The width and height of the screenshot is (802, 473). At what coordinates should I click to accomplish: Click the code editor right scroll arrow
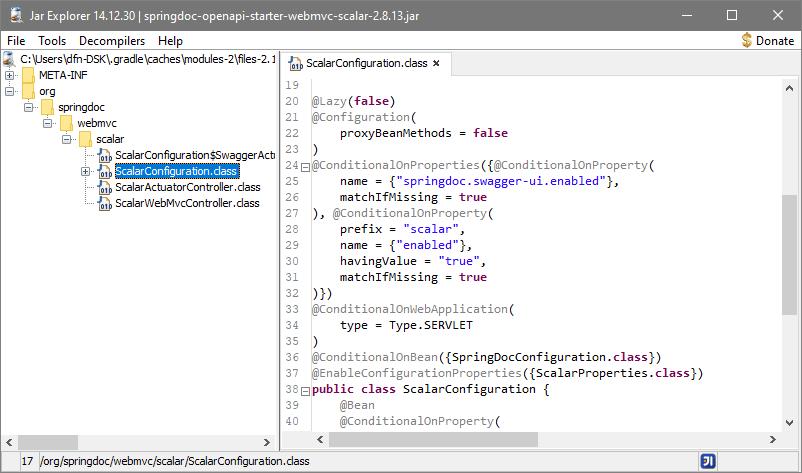(x=772, y=439)
